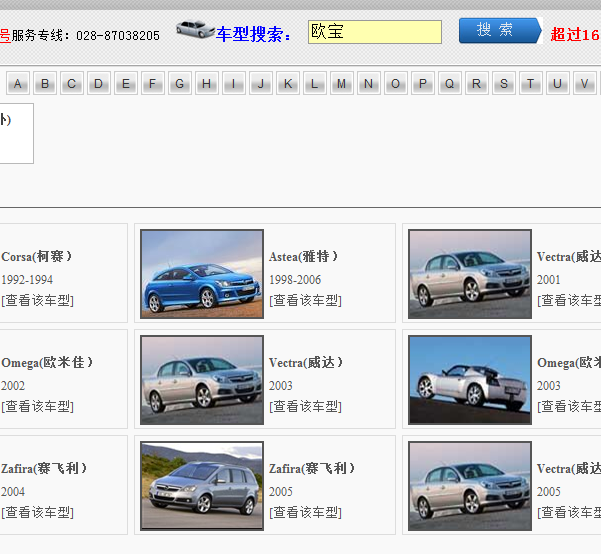The width and height of the screenshot is (601, 554).
Task: Select letter F in the alphabet index
Action: click(x=153, y=83)
